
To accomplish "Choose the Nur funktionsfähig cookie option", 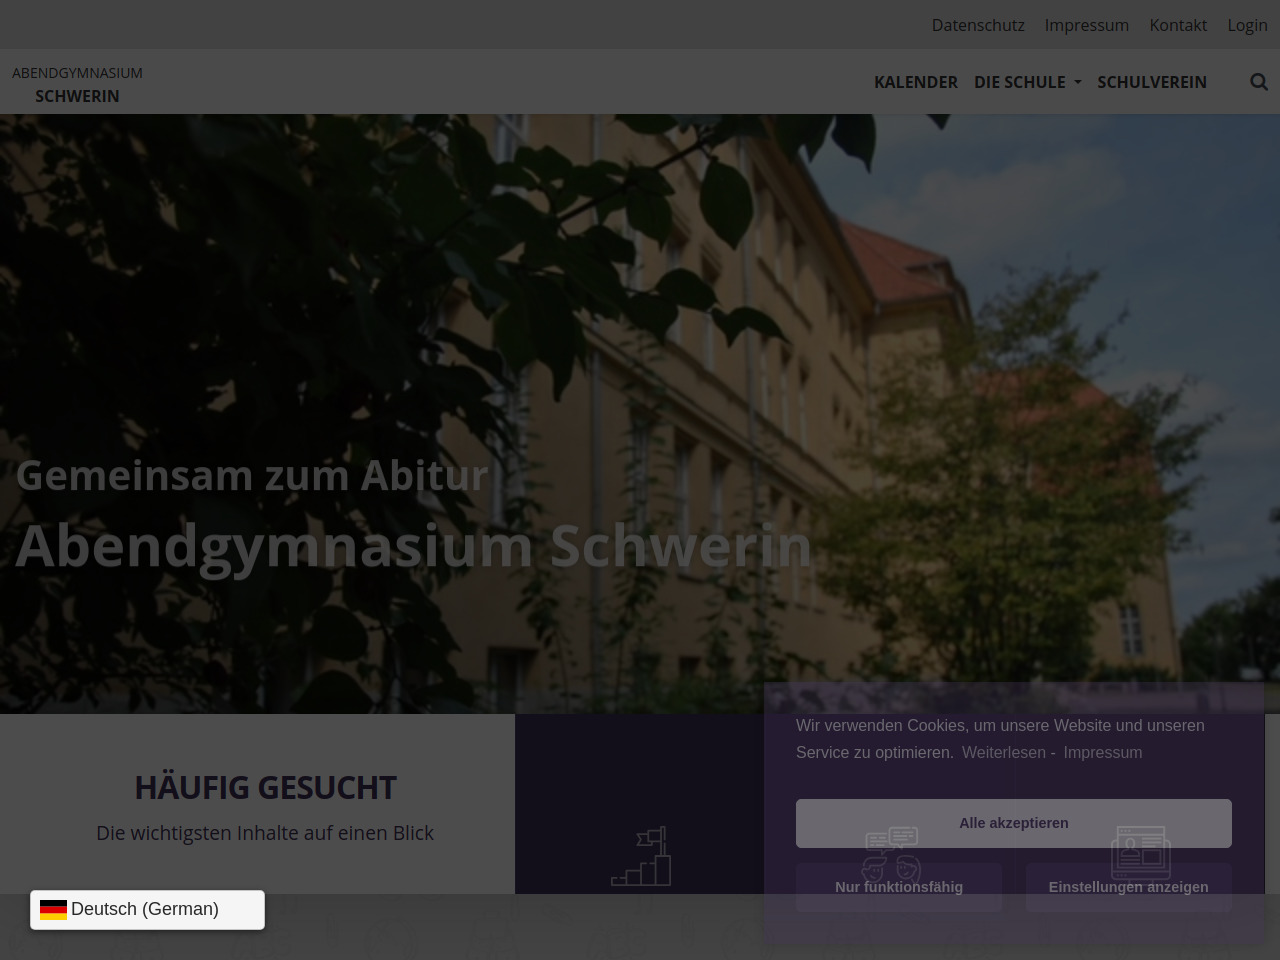I will pyautogui.click(x=898, y=887).
